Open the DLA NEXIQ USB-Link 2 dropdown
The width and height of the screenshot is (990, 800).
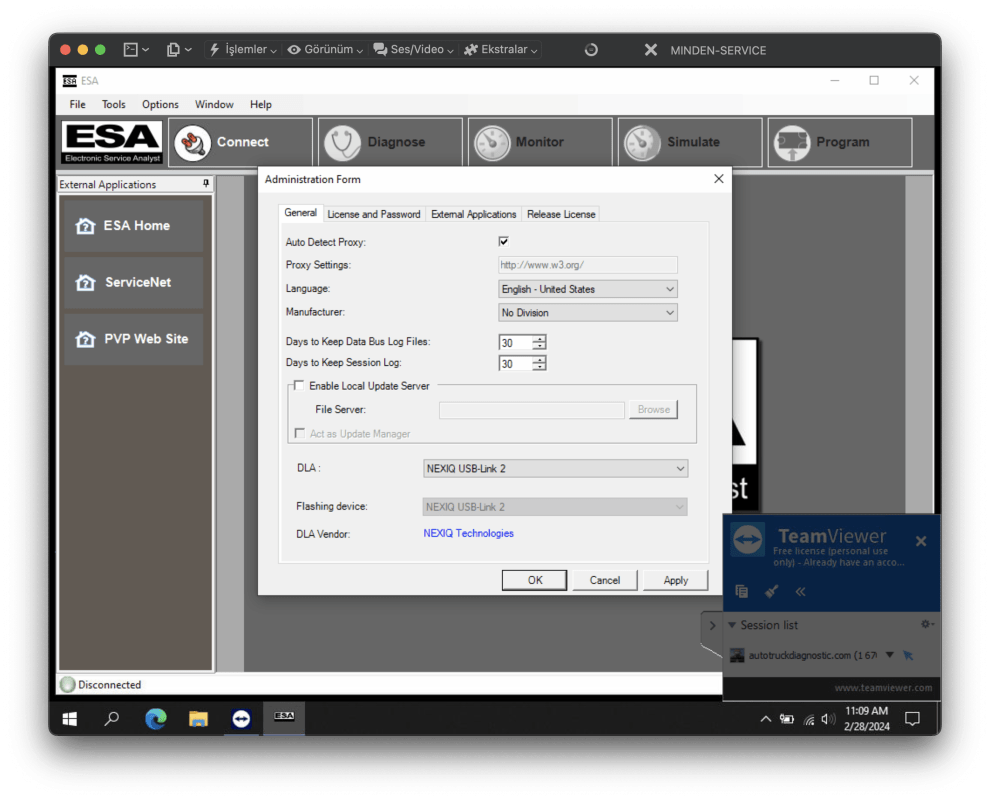pyautogui.click(x=555, y=469)
